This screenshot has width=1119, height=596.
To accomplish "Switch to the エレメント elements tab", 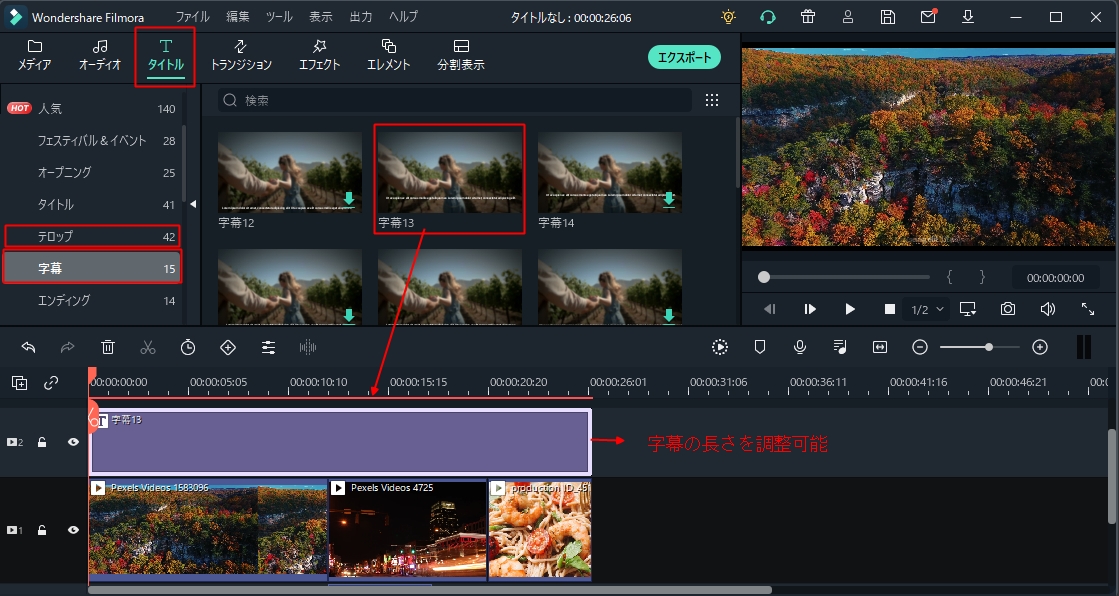I will tap(388, 56).
